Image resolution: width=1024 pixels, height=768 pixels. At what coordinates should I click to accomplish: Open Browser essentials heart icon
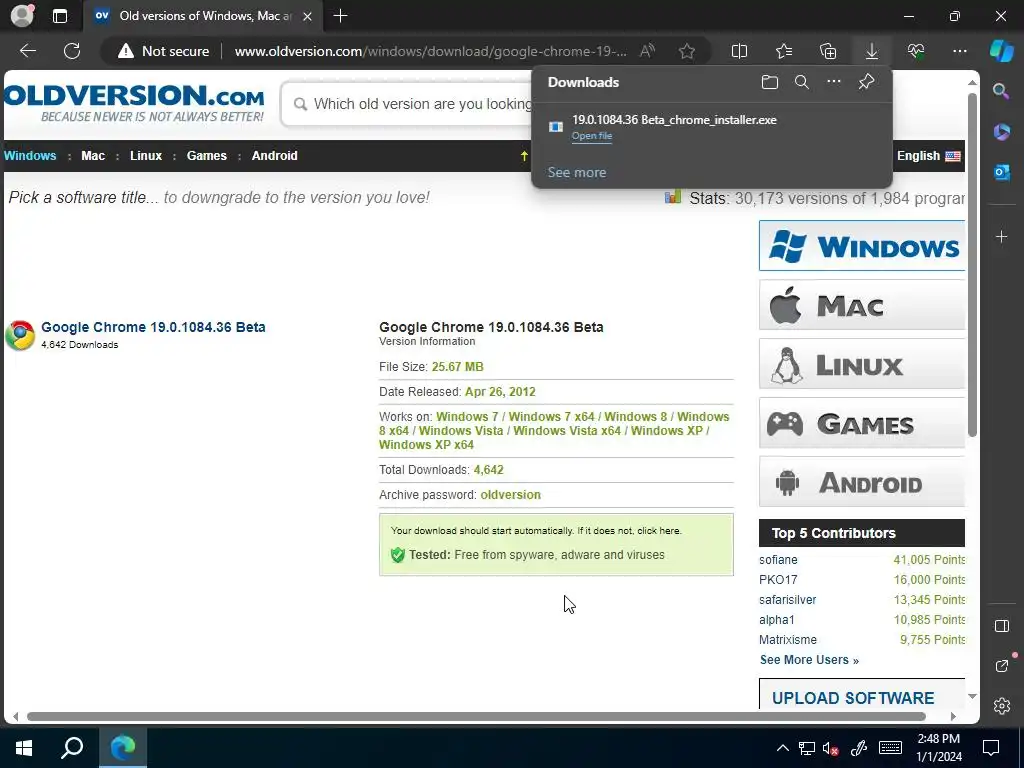(x=916, y=51)
